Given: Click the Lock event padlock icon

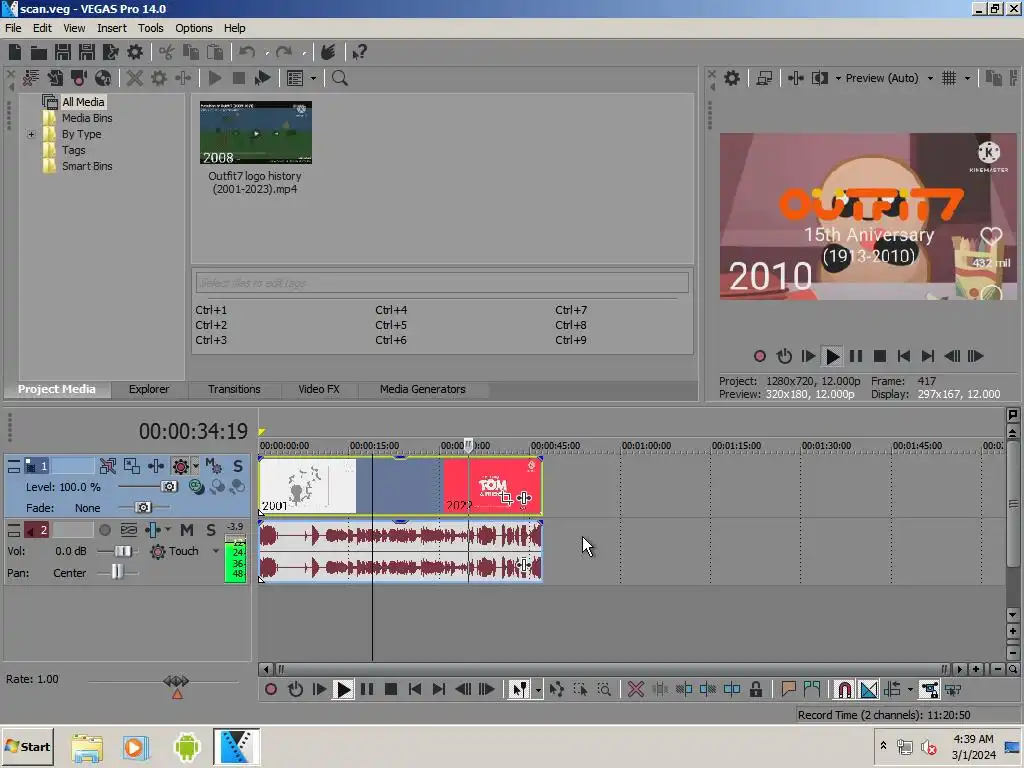Looking at the screenshot, I should (x=756, y=690).
